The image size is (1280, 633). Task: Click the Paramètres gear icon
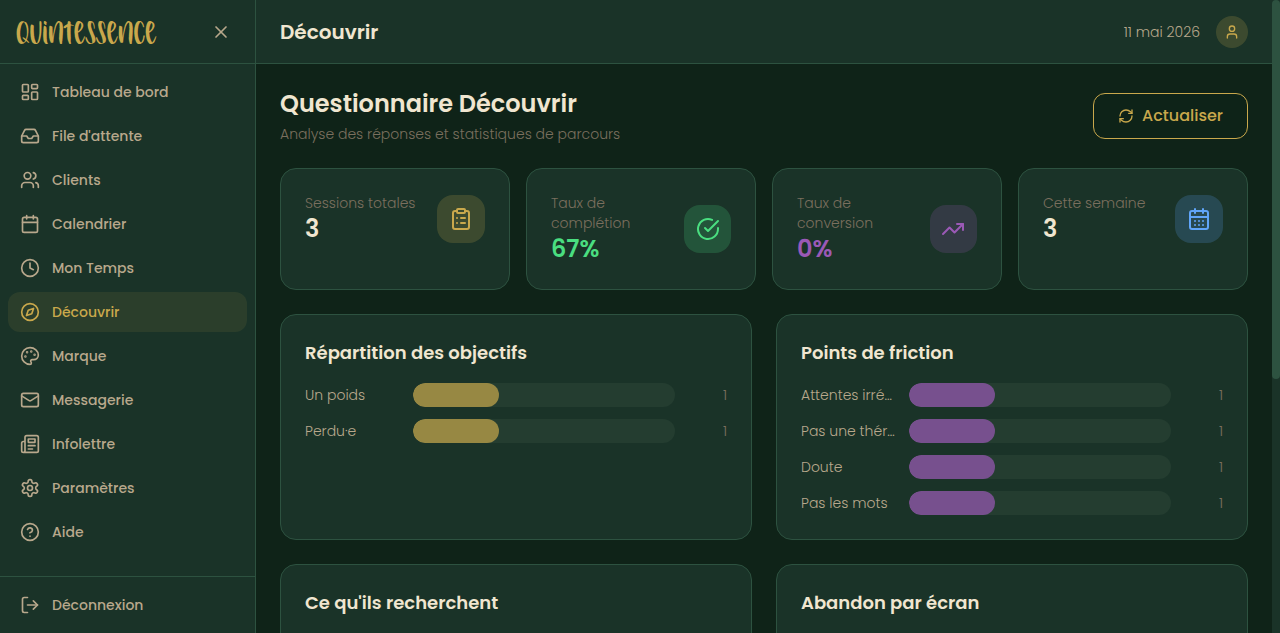point(30,488)
